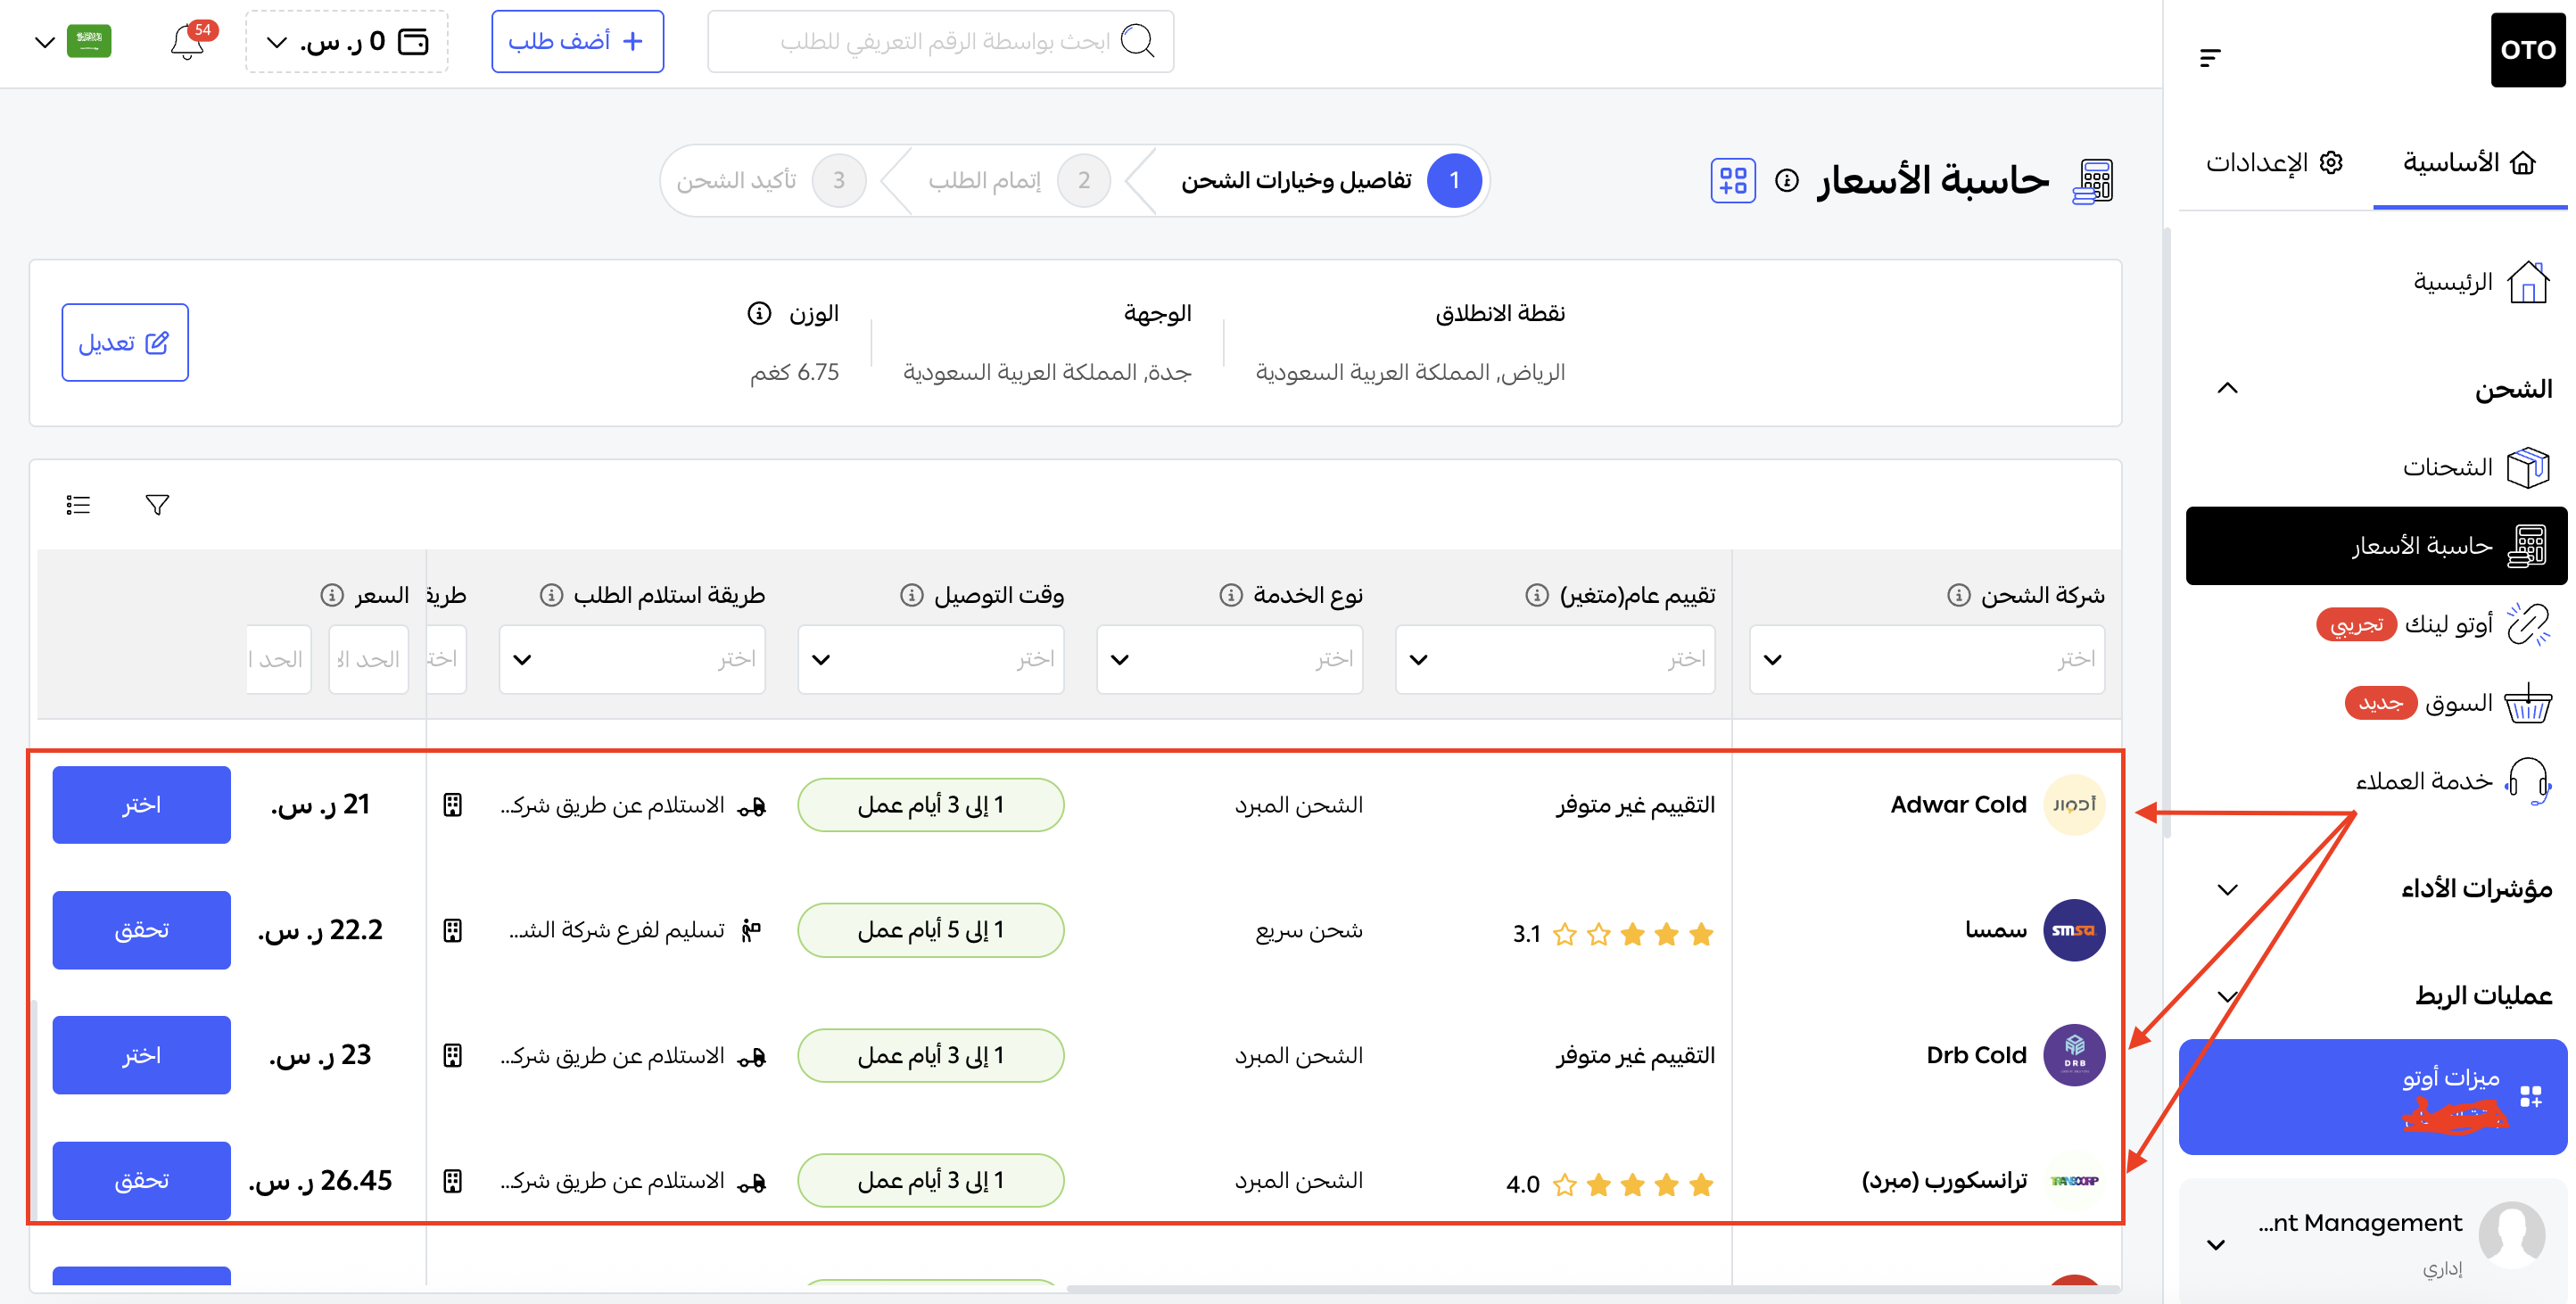Click the Saudi flag icon
Image resolution: width=2576 pixels, height=1304 pixels.
click(x=89, y=41)
